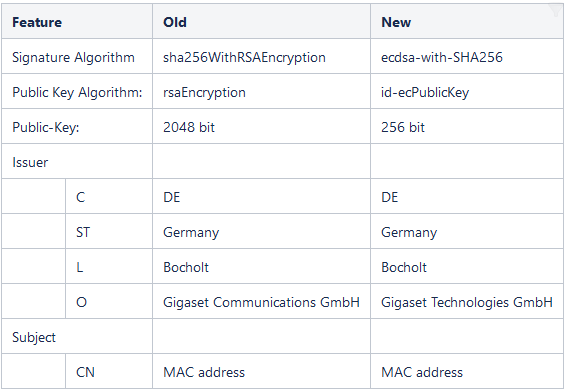Select the New column header
The image size is (567, 391).
396,22
